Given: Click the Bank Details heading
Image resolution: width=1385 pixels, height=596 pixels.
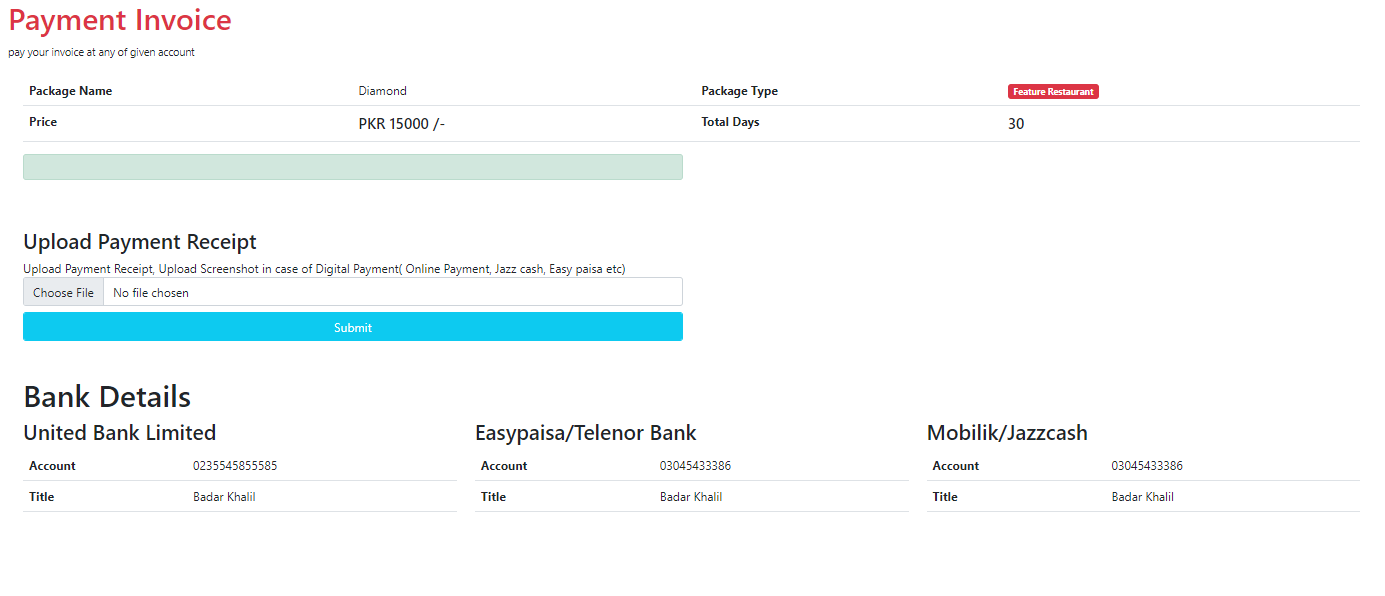Looking at the screenshot, I should (107, 397).
